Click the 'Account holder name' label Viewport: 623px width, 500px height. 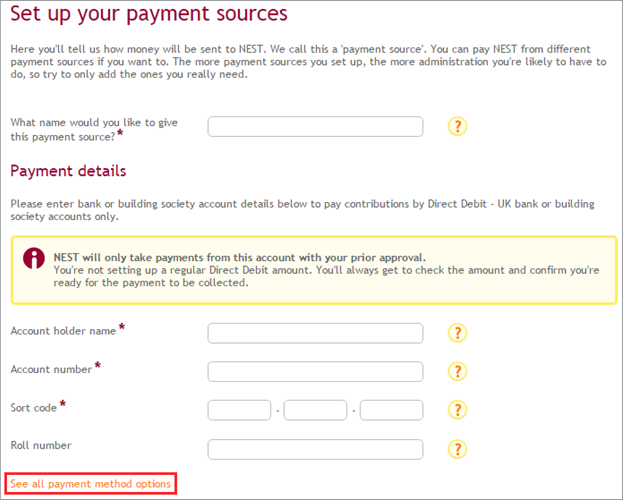tap(63, 331)
